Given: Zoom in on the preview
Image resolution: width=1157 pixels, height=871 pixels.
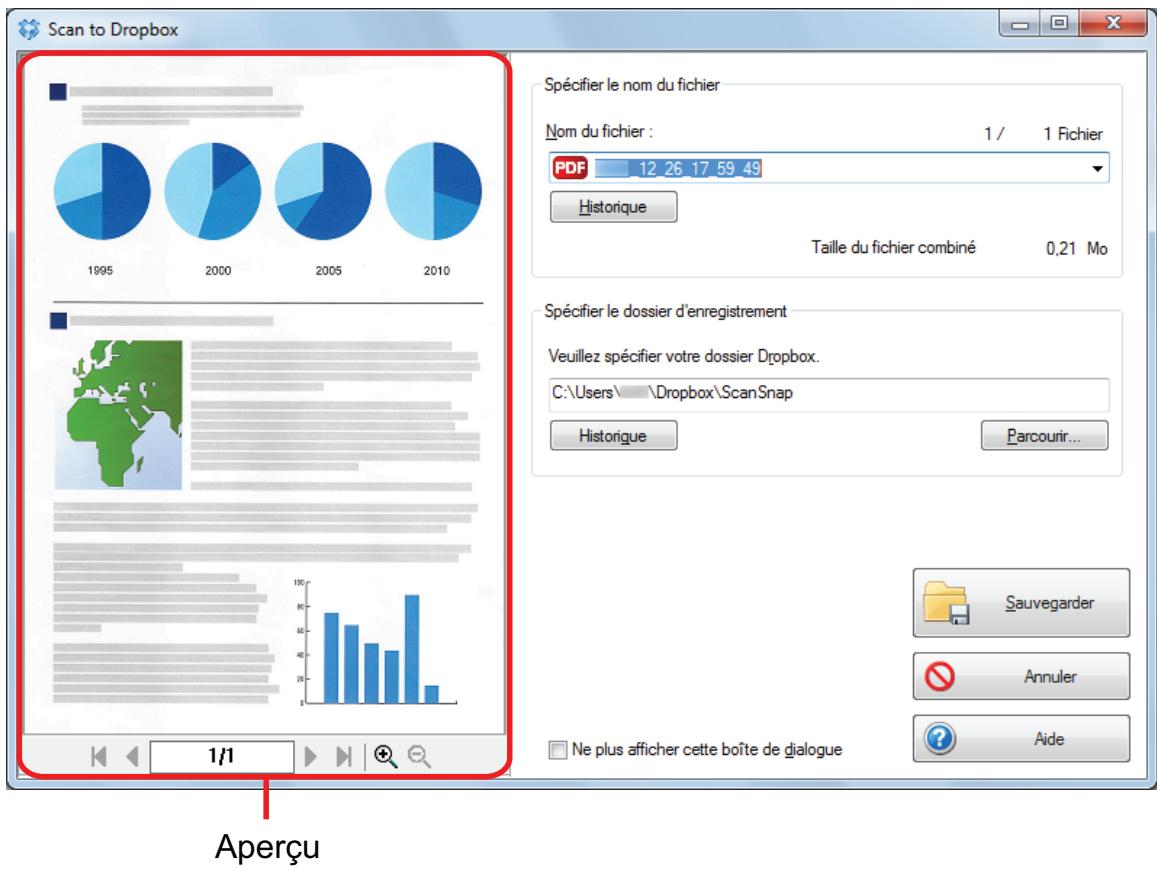Looking at the screenshot, I should point(385,756).
